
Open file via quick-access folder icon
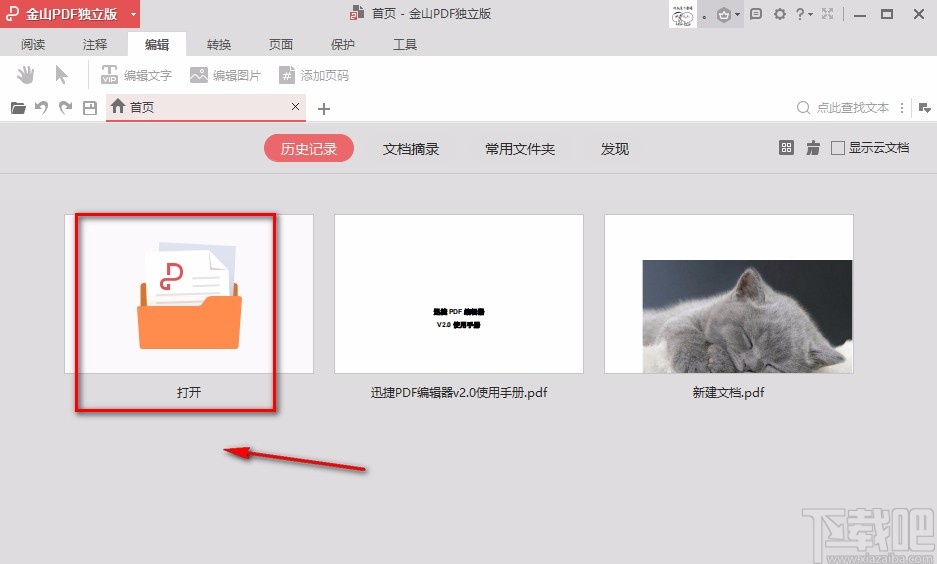(x=19, y=108)
